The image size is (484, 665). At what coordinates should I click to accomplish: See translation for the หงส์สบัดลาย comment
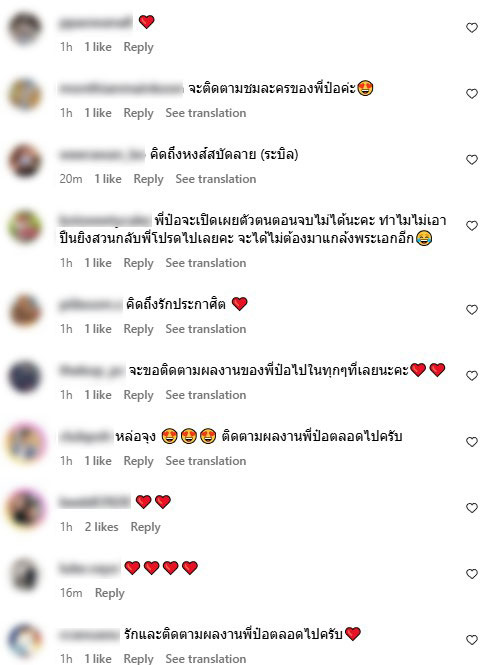[x=216, y=179]
